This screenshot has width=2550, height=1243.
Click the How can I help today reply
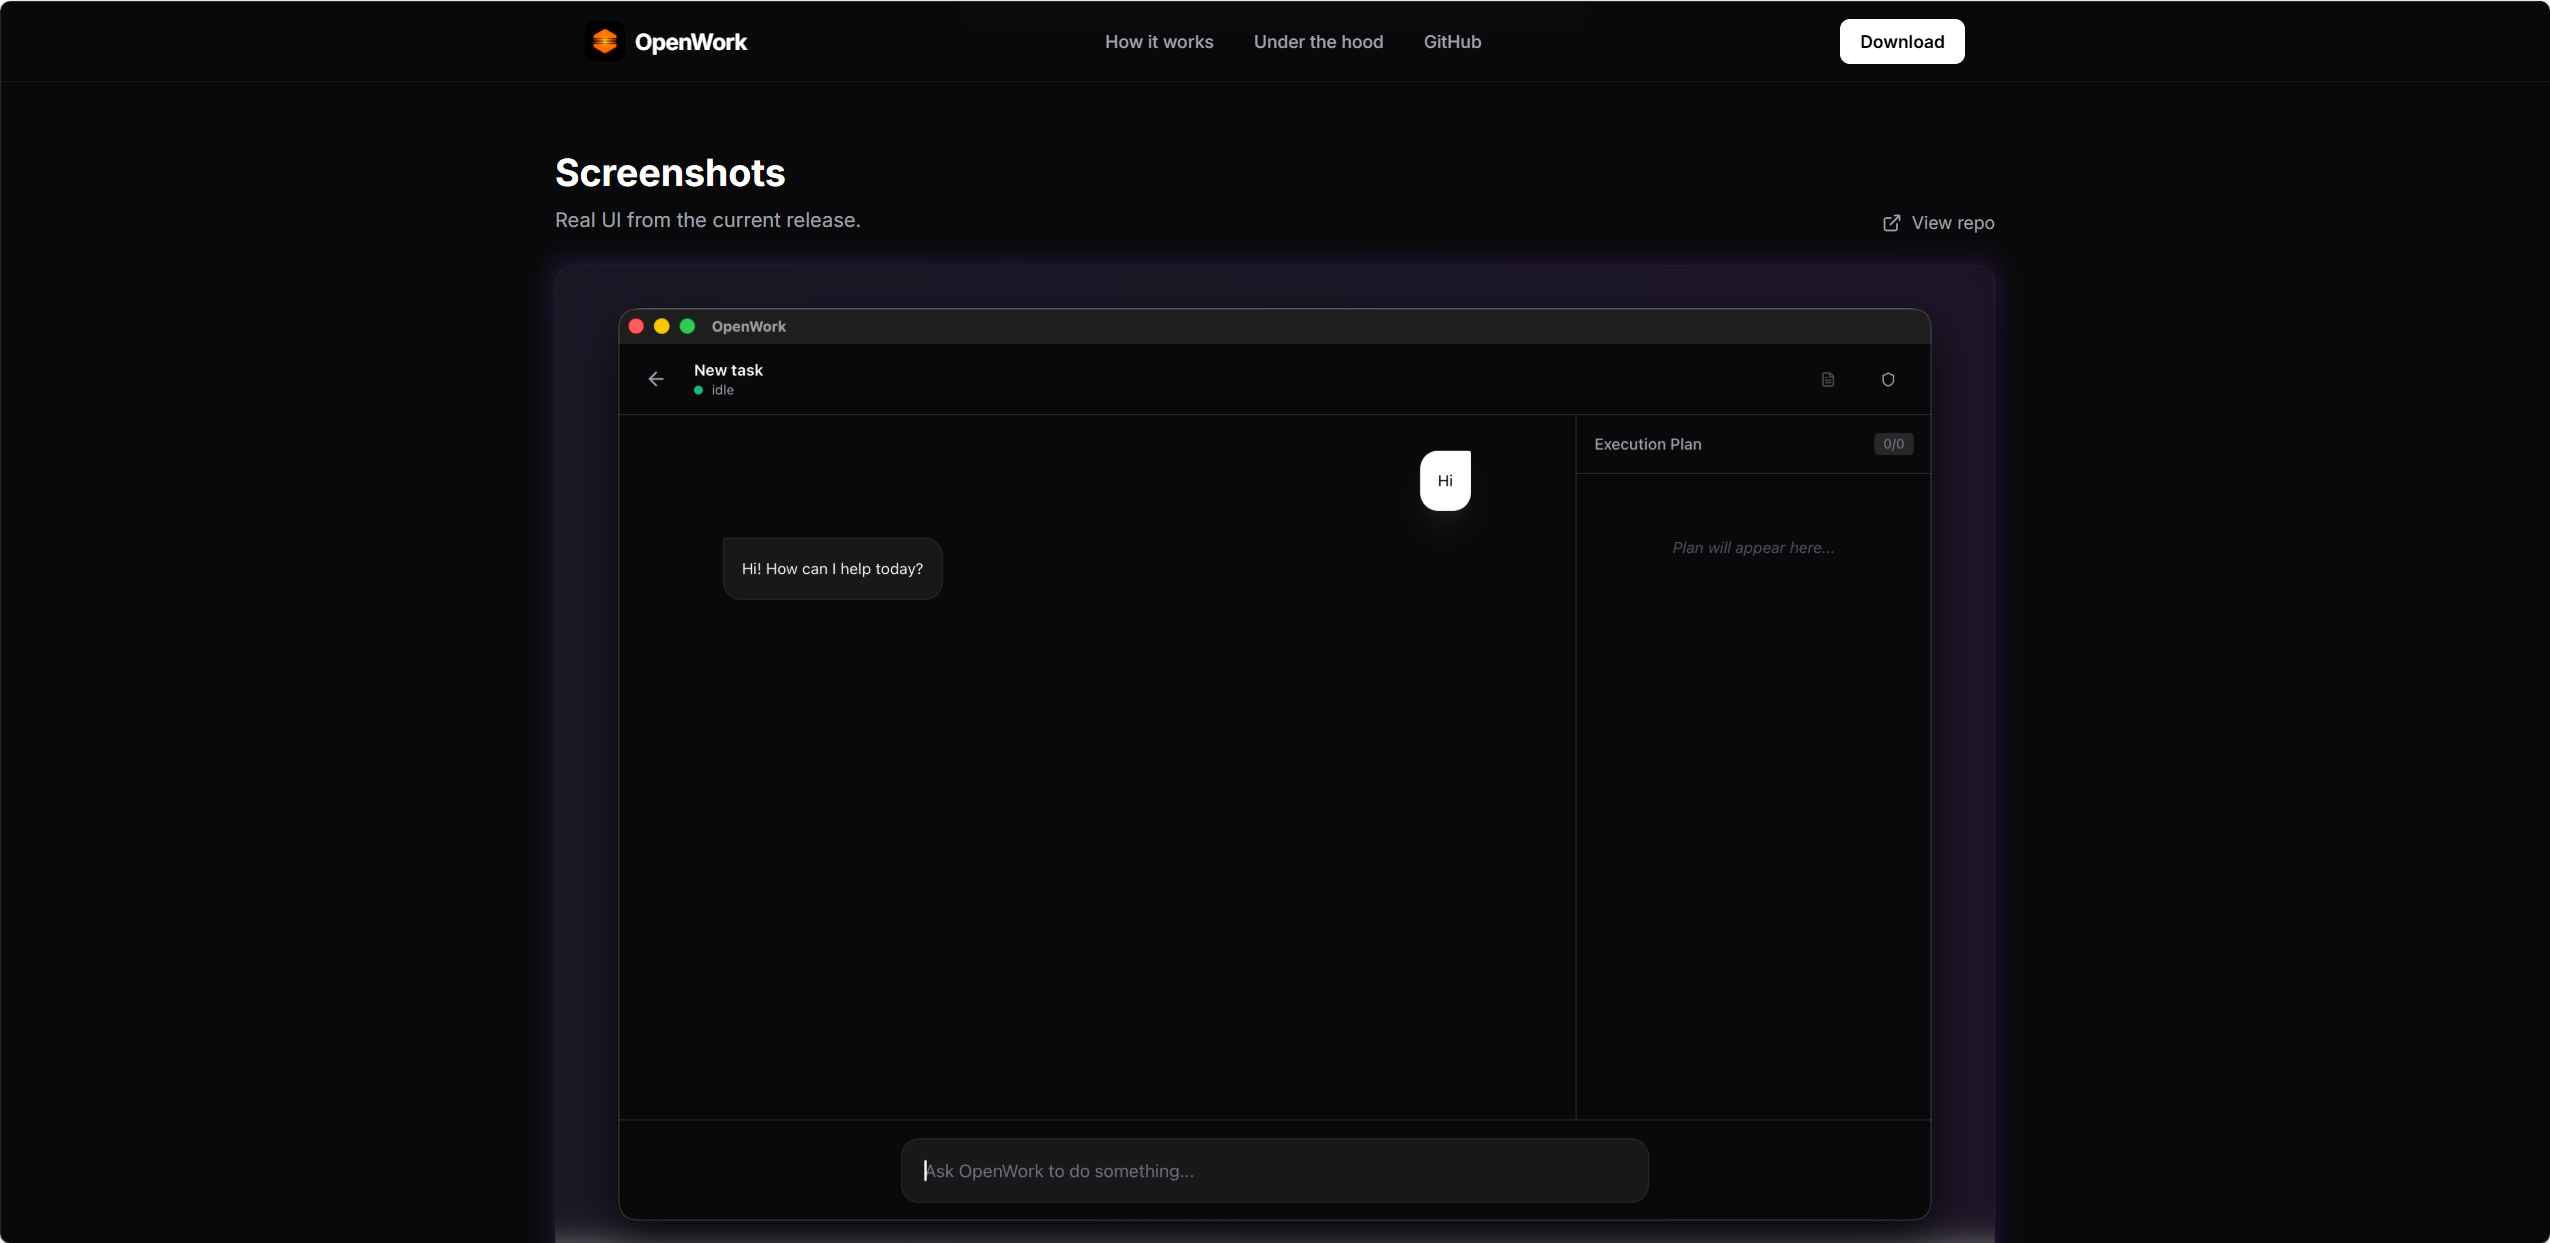[x=832, y=569]
